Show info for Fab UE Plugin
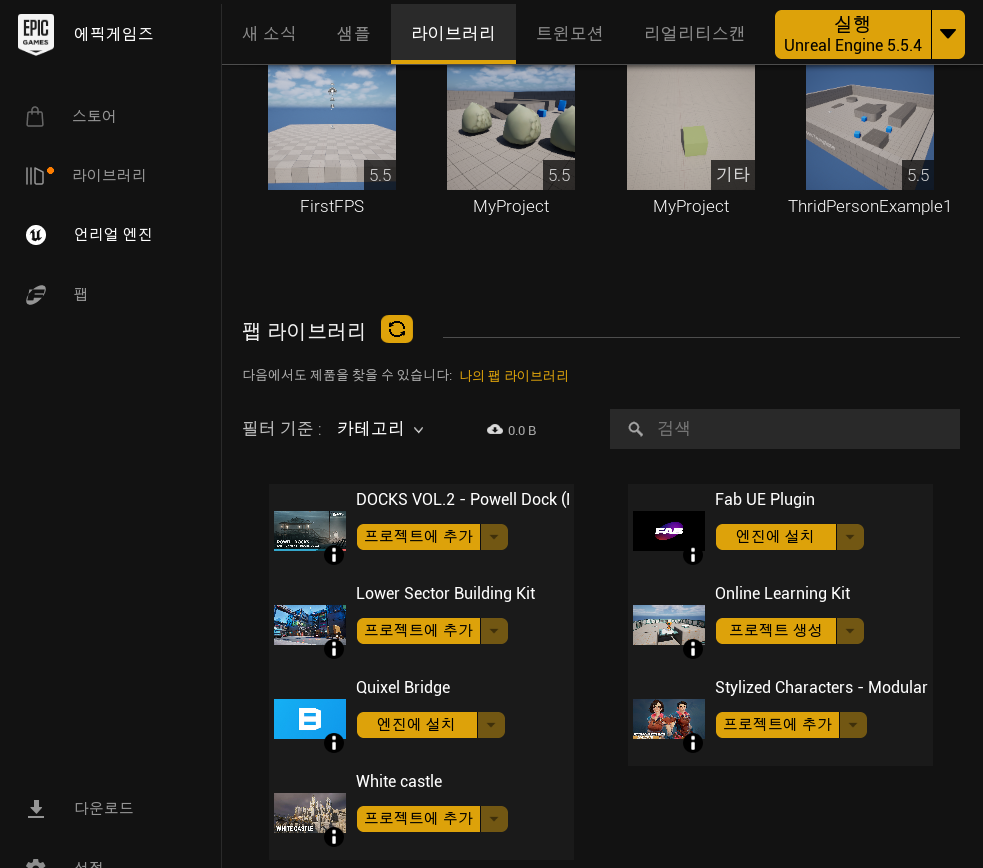983x868 pixels. click(693, 555)
